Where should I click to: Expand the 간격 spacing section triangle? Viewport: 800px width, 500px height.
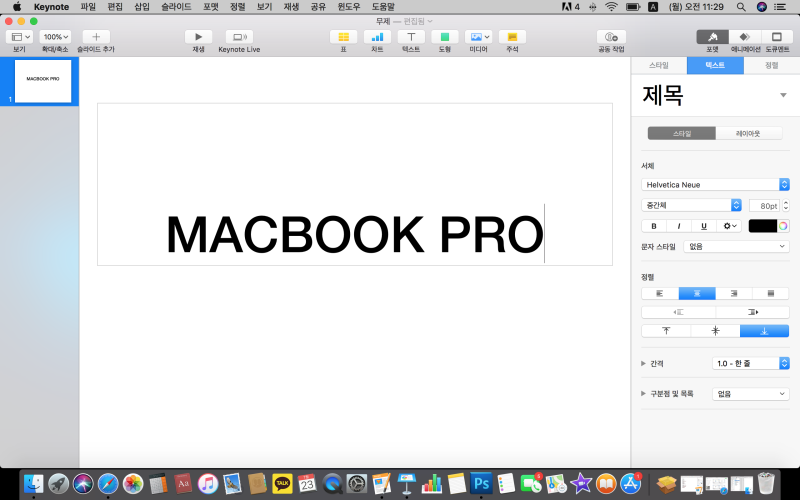point(643,363)
